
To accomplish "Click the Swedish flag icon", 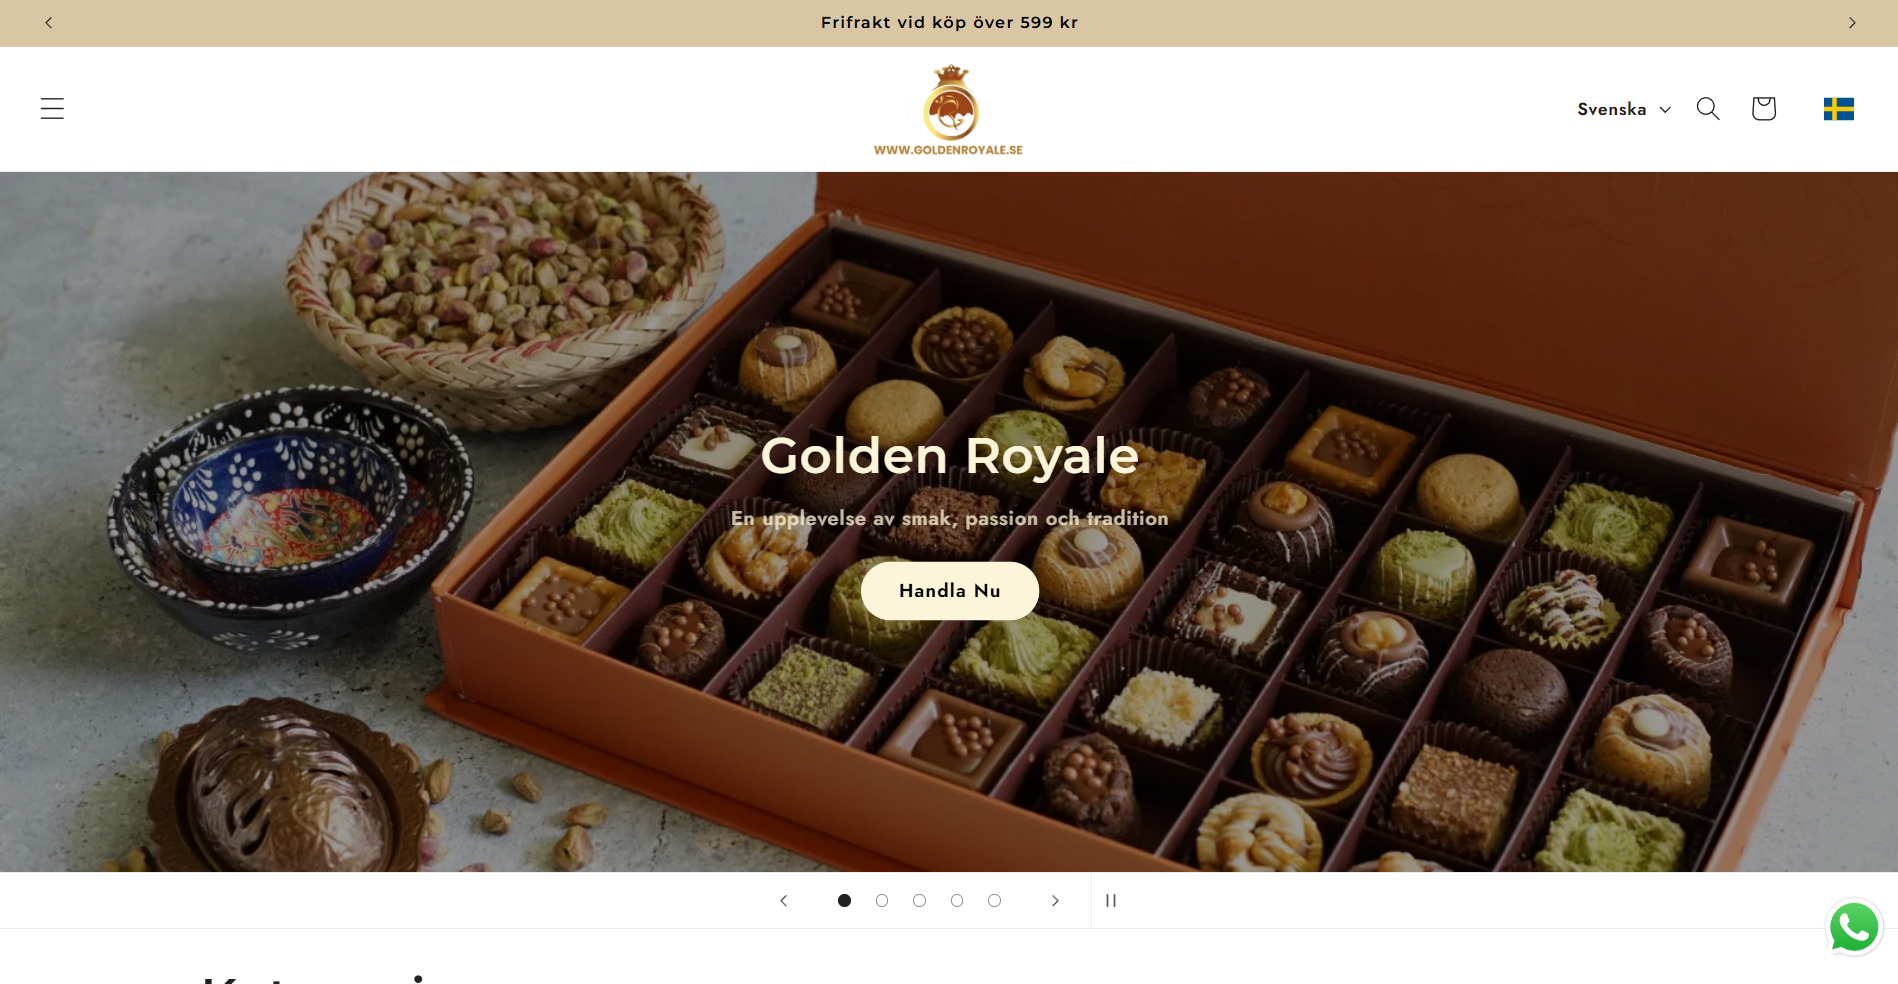I will click(x=1839, y=108).
